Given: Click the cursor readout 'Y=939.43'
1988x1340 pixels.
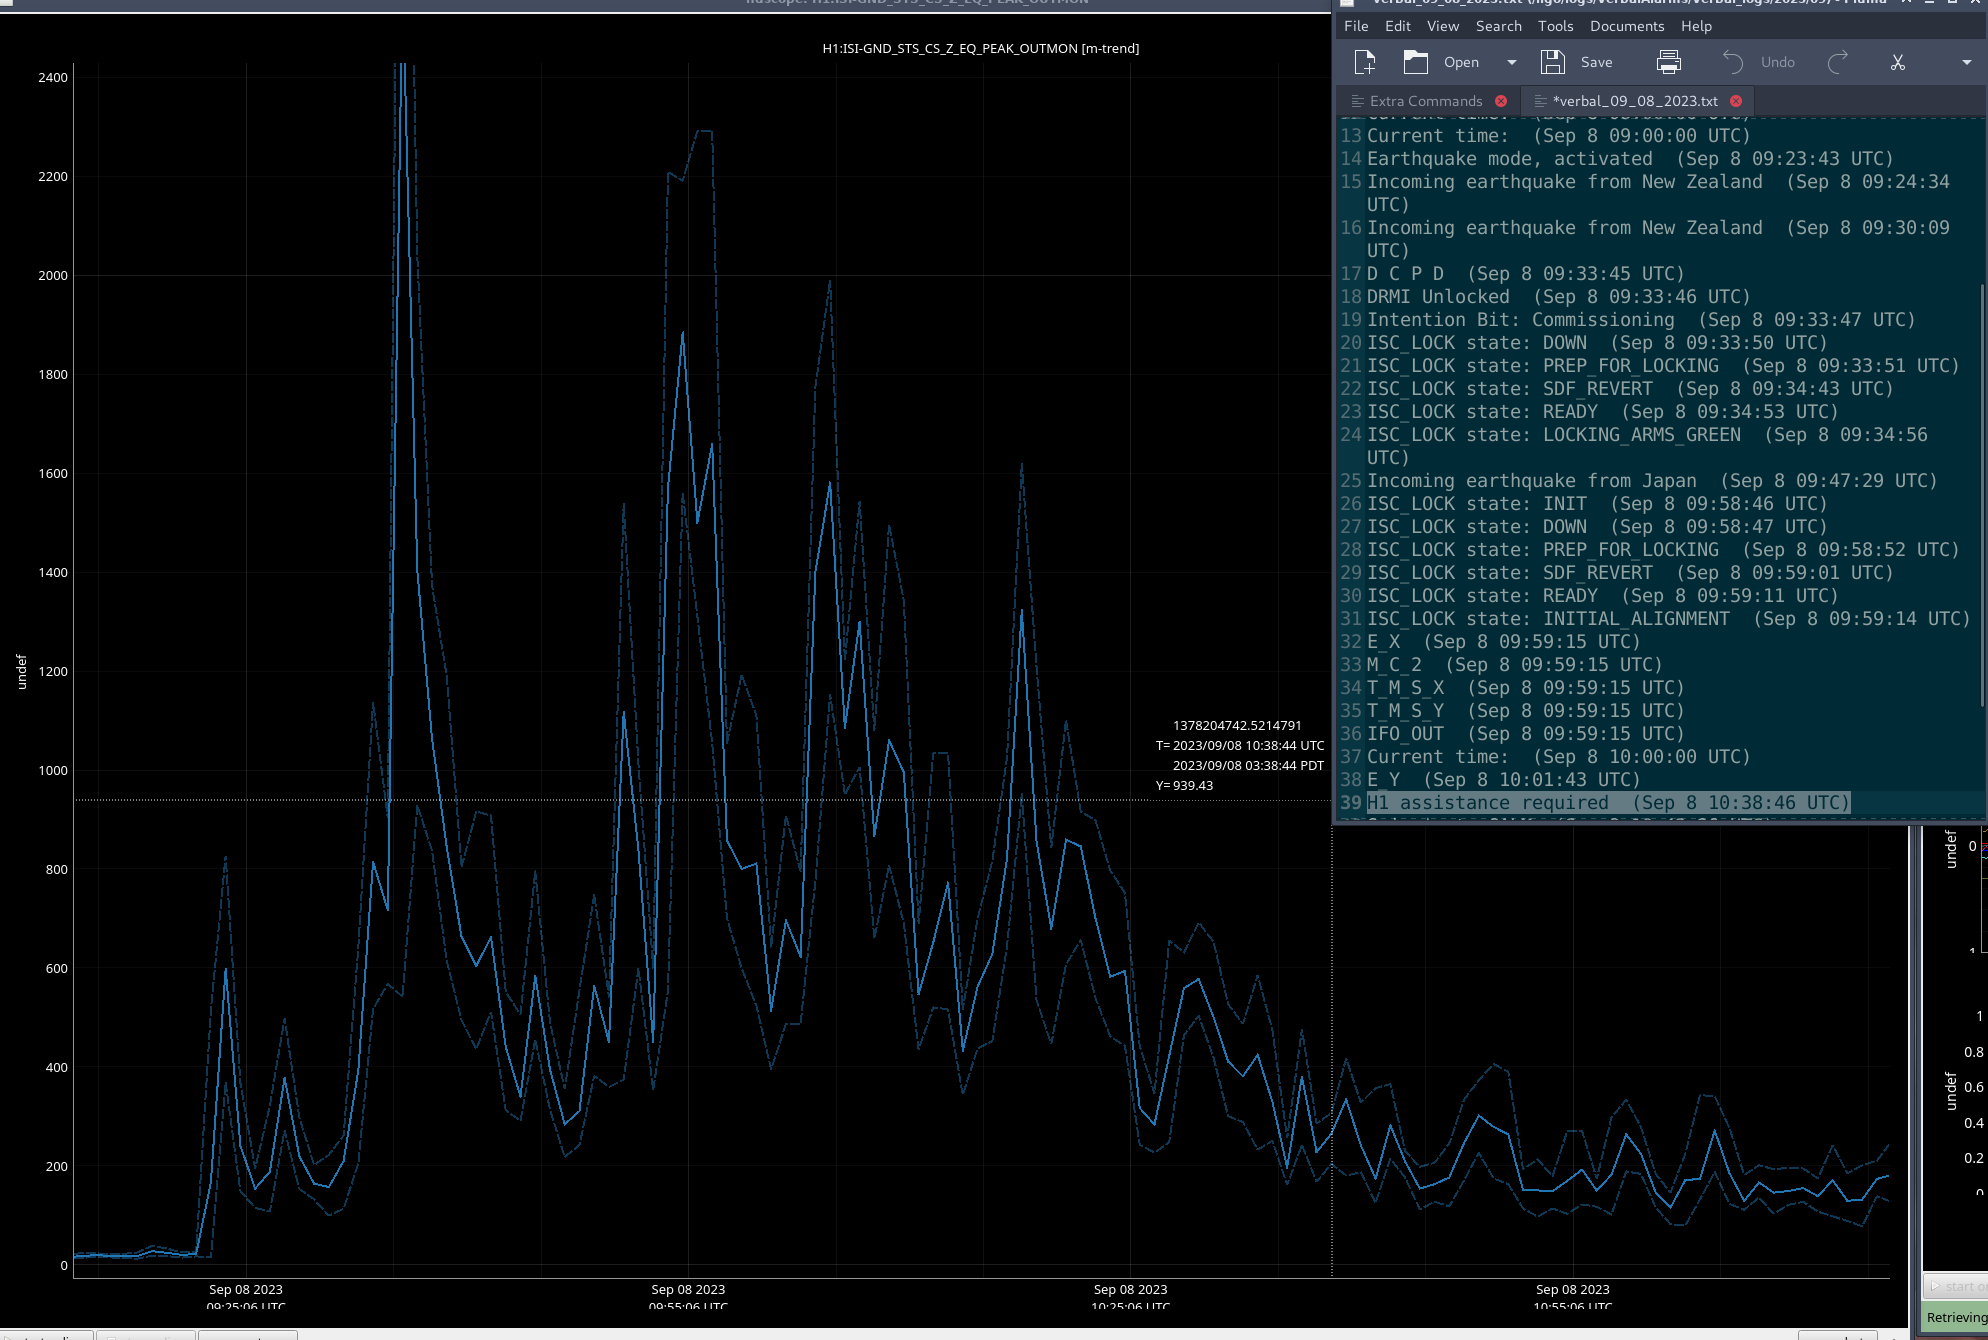Looking at the screenshot, I should pos(1184,786).
